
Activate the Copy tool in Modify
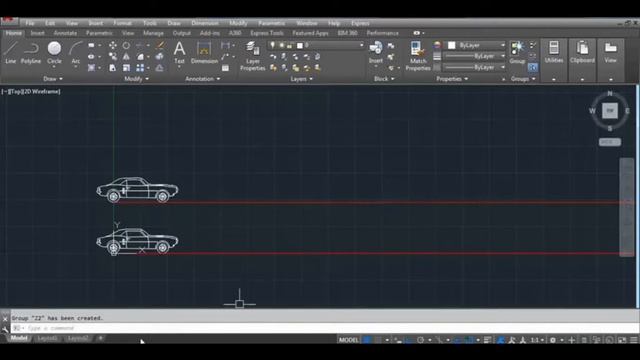(x=113, y=56)
